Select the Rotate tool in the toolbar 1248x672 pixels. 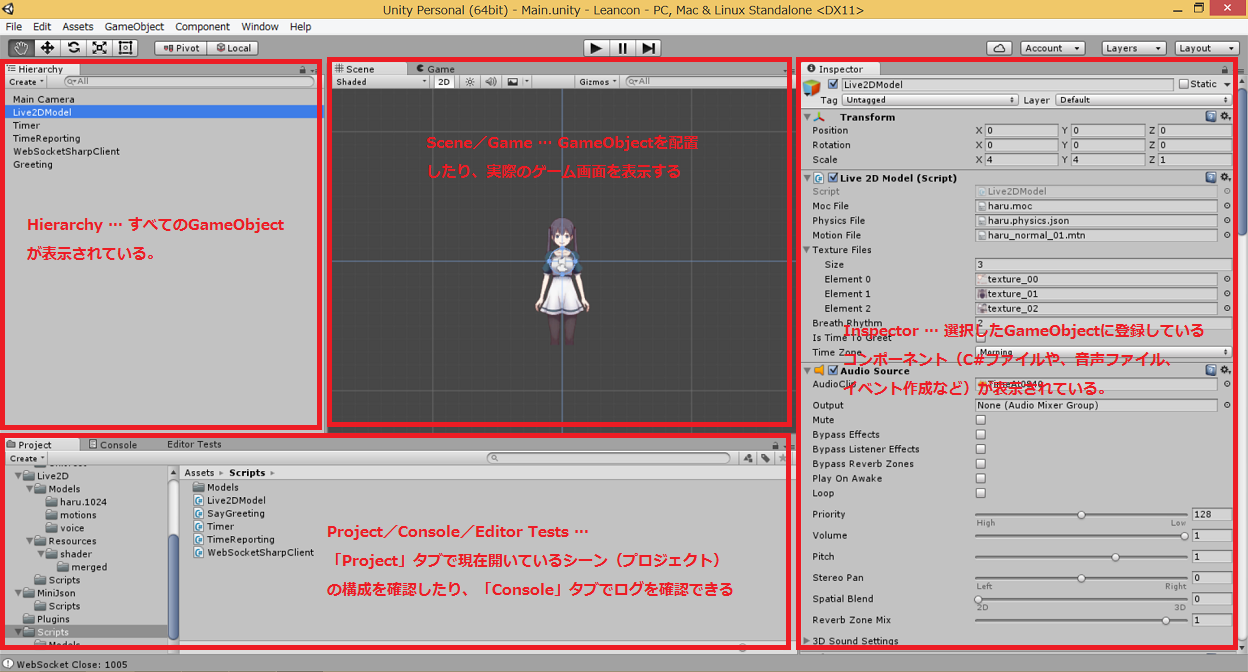72,47
